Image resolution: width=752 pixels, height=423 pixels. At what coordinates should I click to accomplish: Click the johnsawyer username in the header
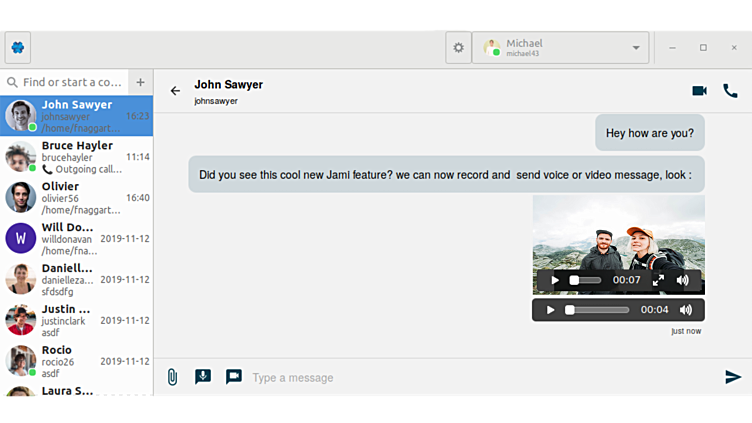tap(216, 101)
